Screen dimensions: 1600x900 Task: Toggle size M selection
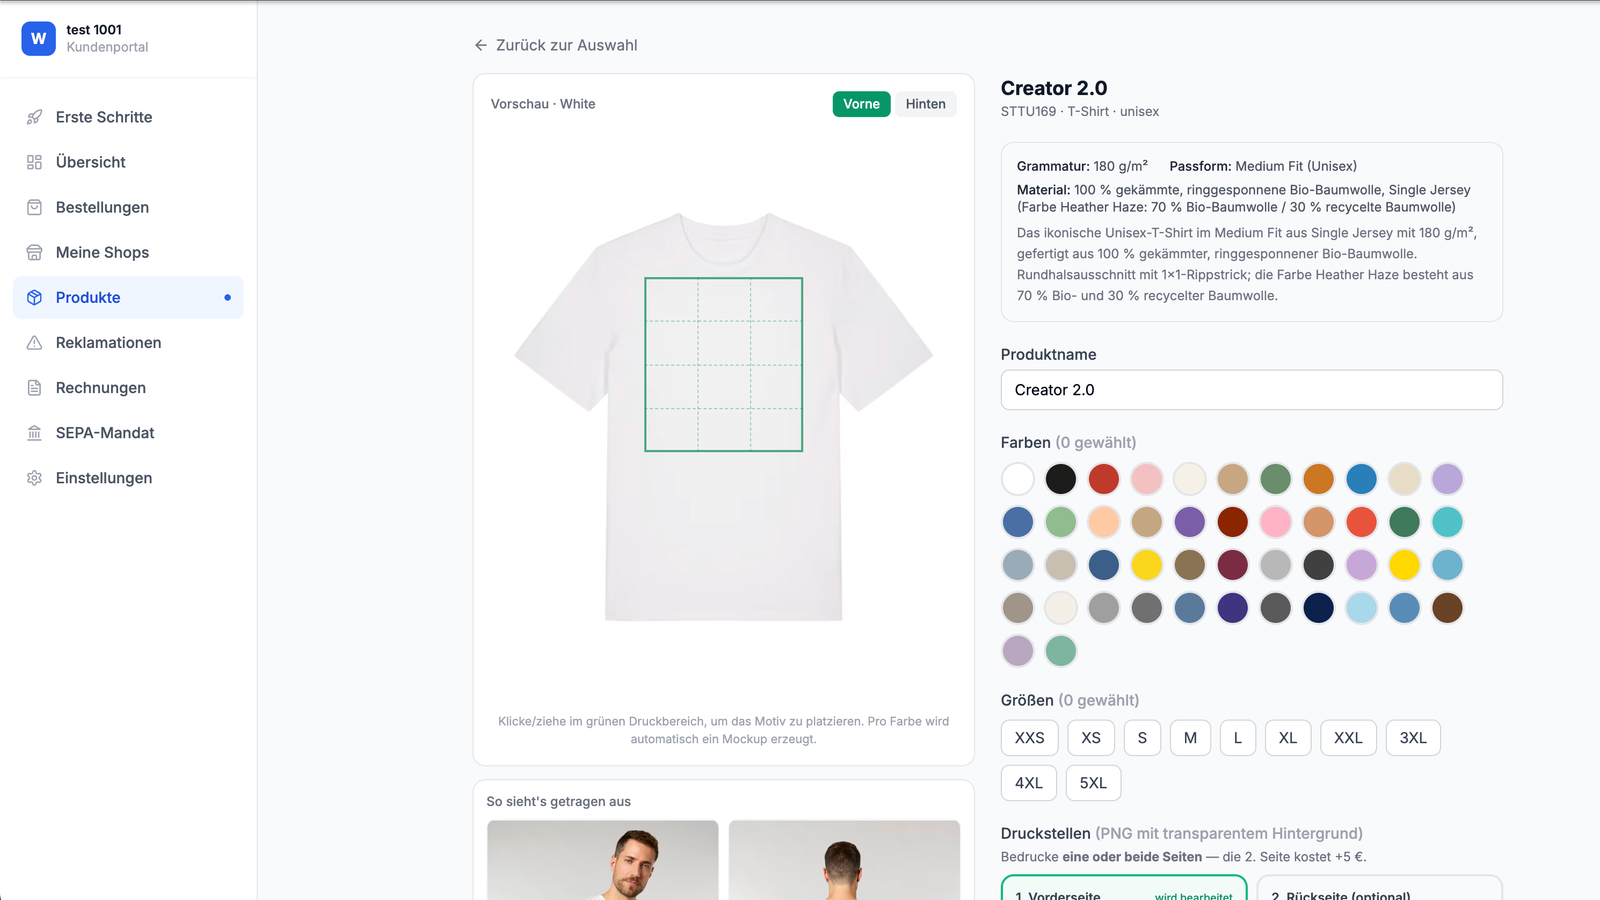pyautogui.click(x=1190, y=738)
